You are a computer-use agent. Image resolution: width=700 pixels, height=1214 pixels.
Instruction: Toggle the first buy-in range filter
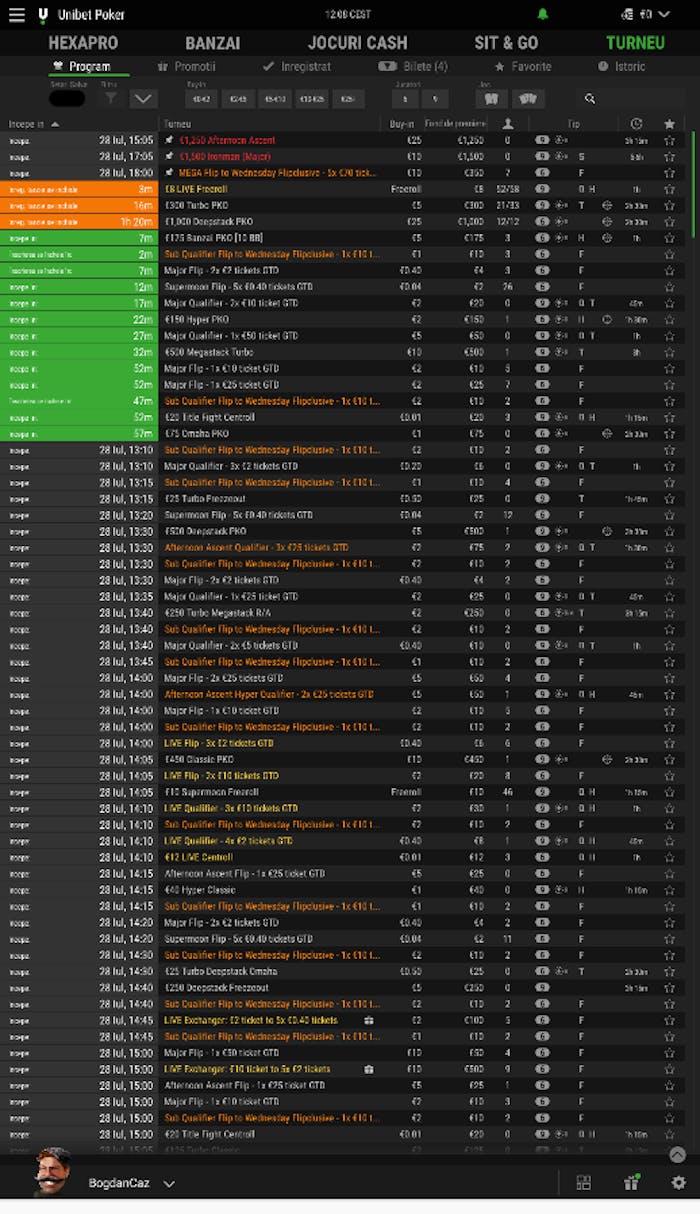click(201, 98)
